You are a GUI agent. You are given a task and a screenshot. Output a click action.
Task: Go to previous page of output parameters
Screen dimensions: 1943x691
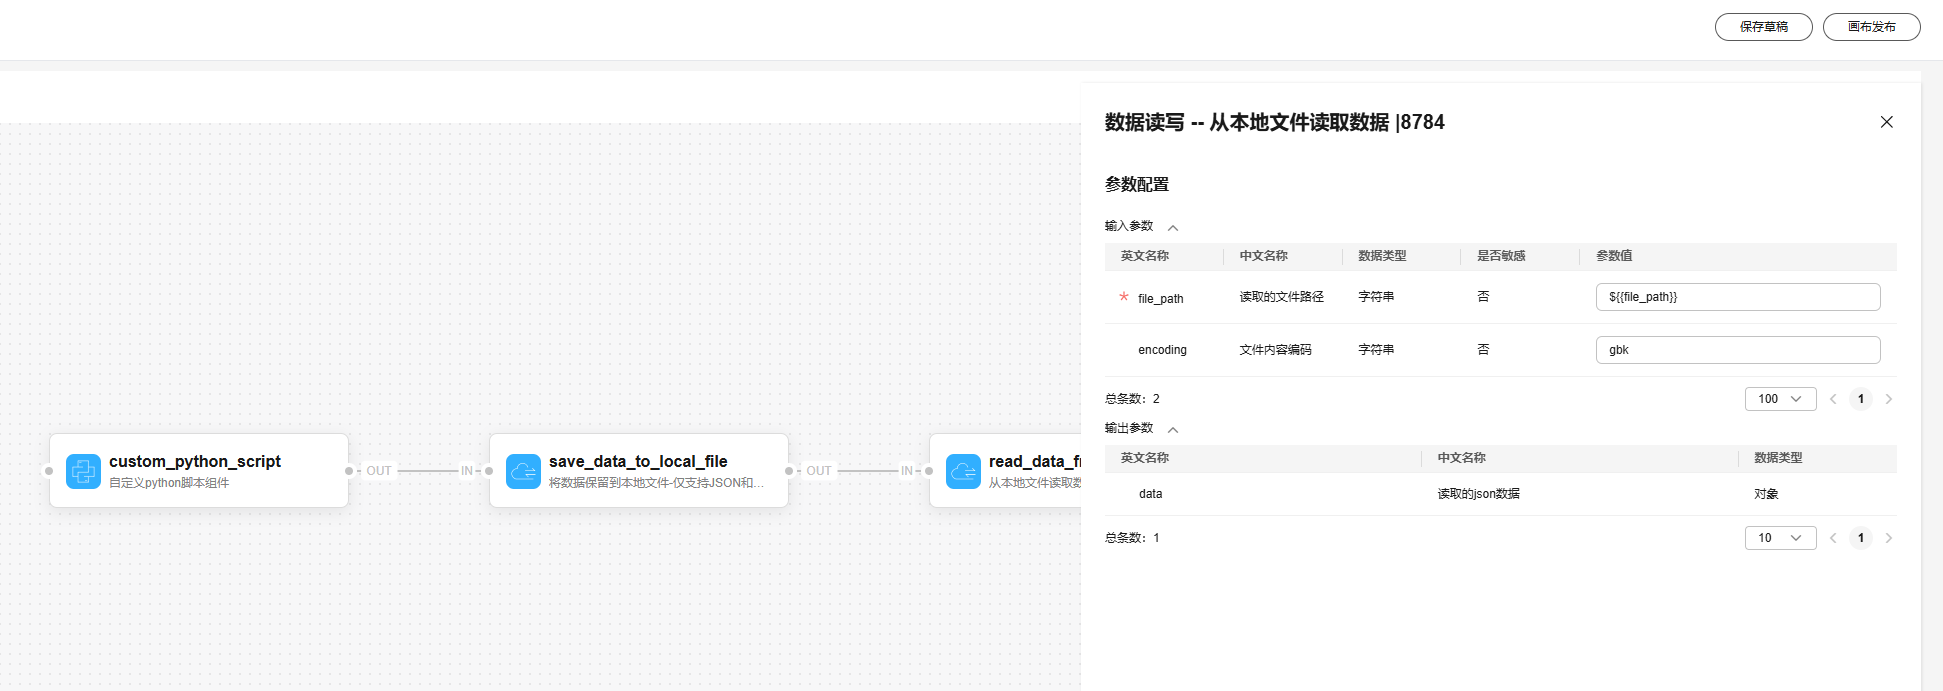click(1833, 538)
